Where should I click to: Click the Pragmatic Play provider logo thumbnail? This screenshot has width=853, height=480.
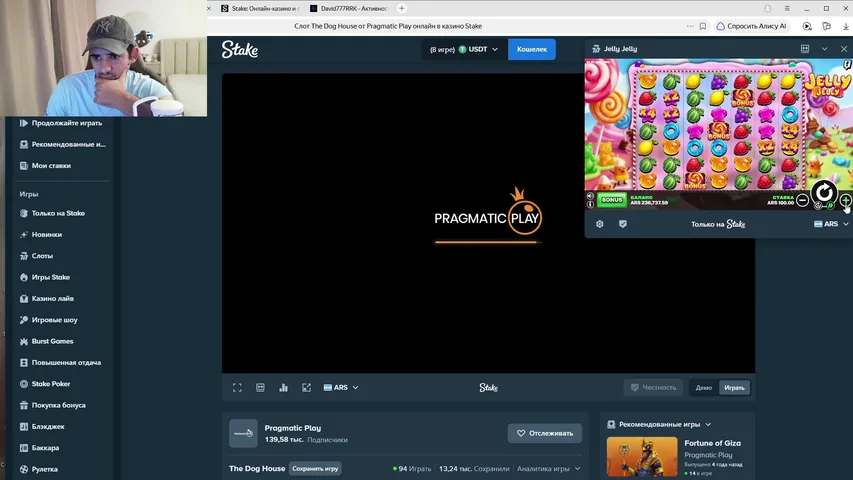coord(243,433)
